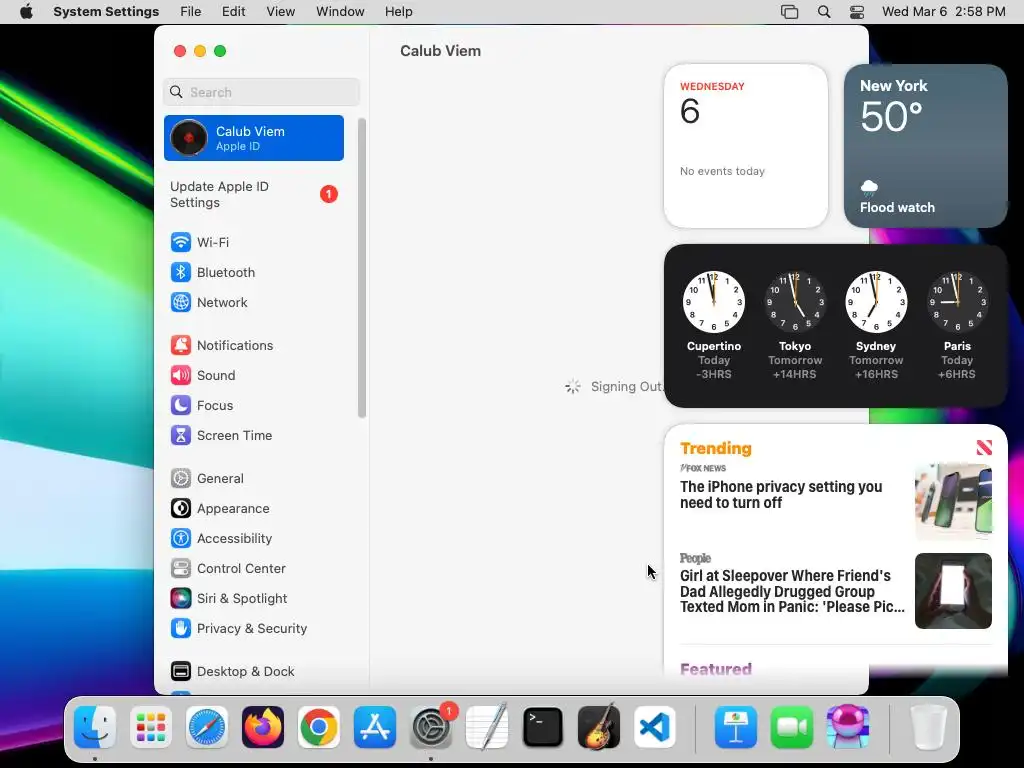Open Trash from the Dock
Image resolution: width=1024 pixels, height=768 pixels.
click(929, 727)
